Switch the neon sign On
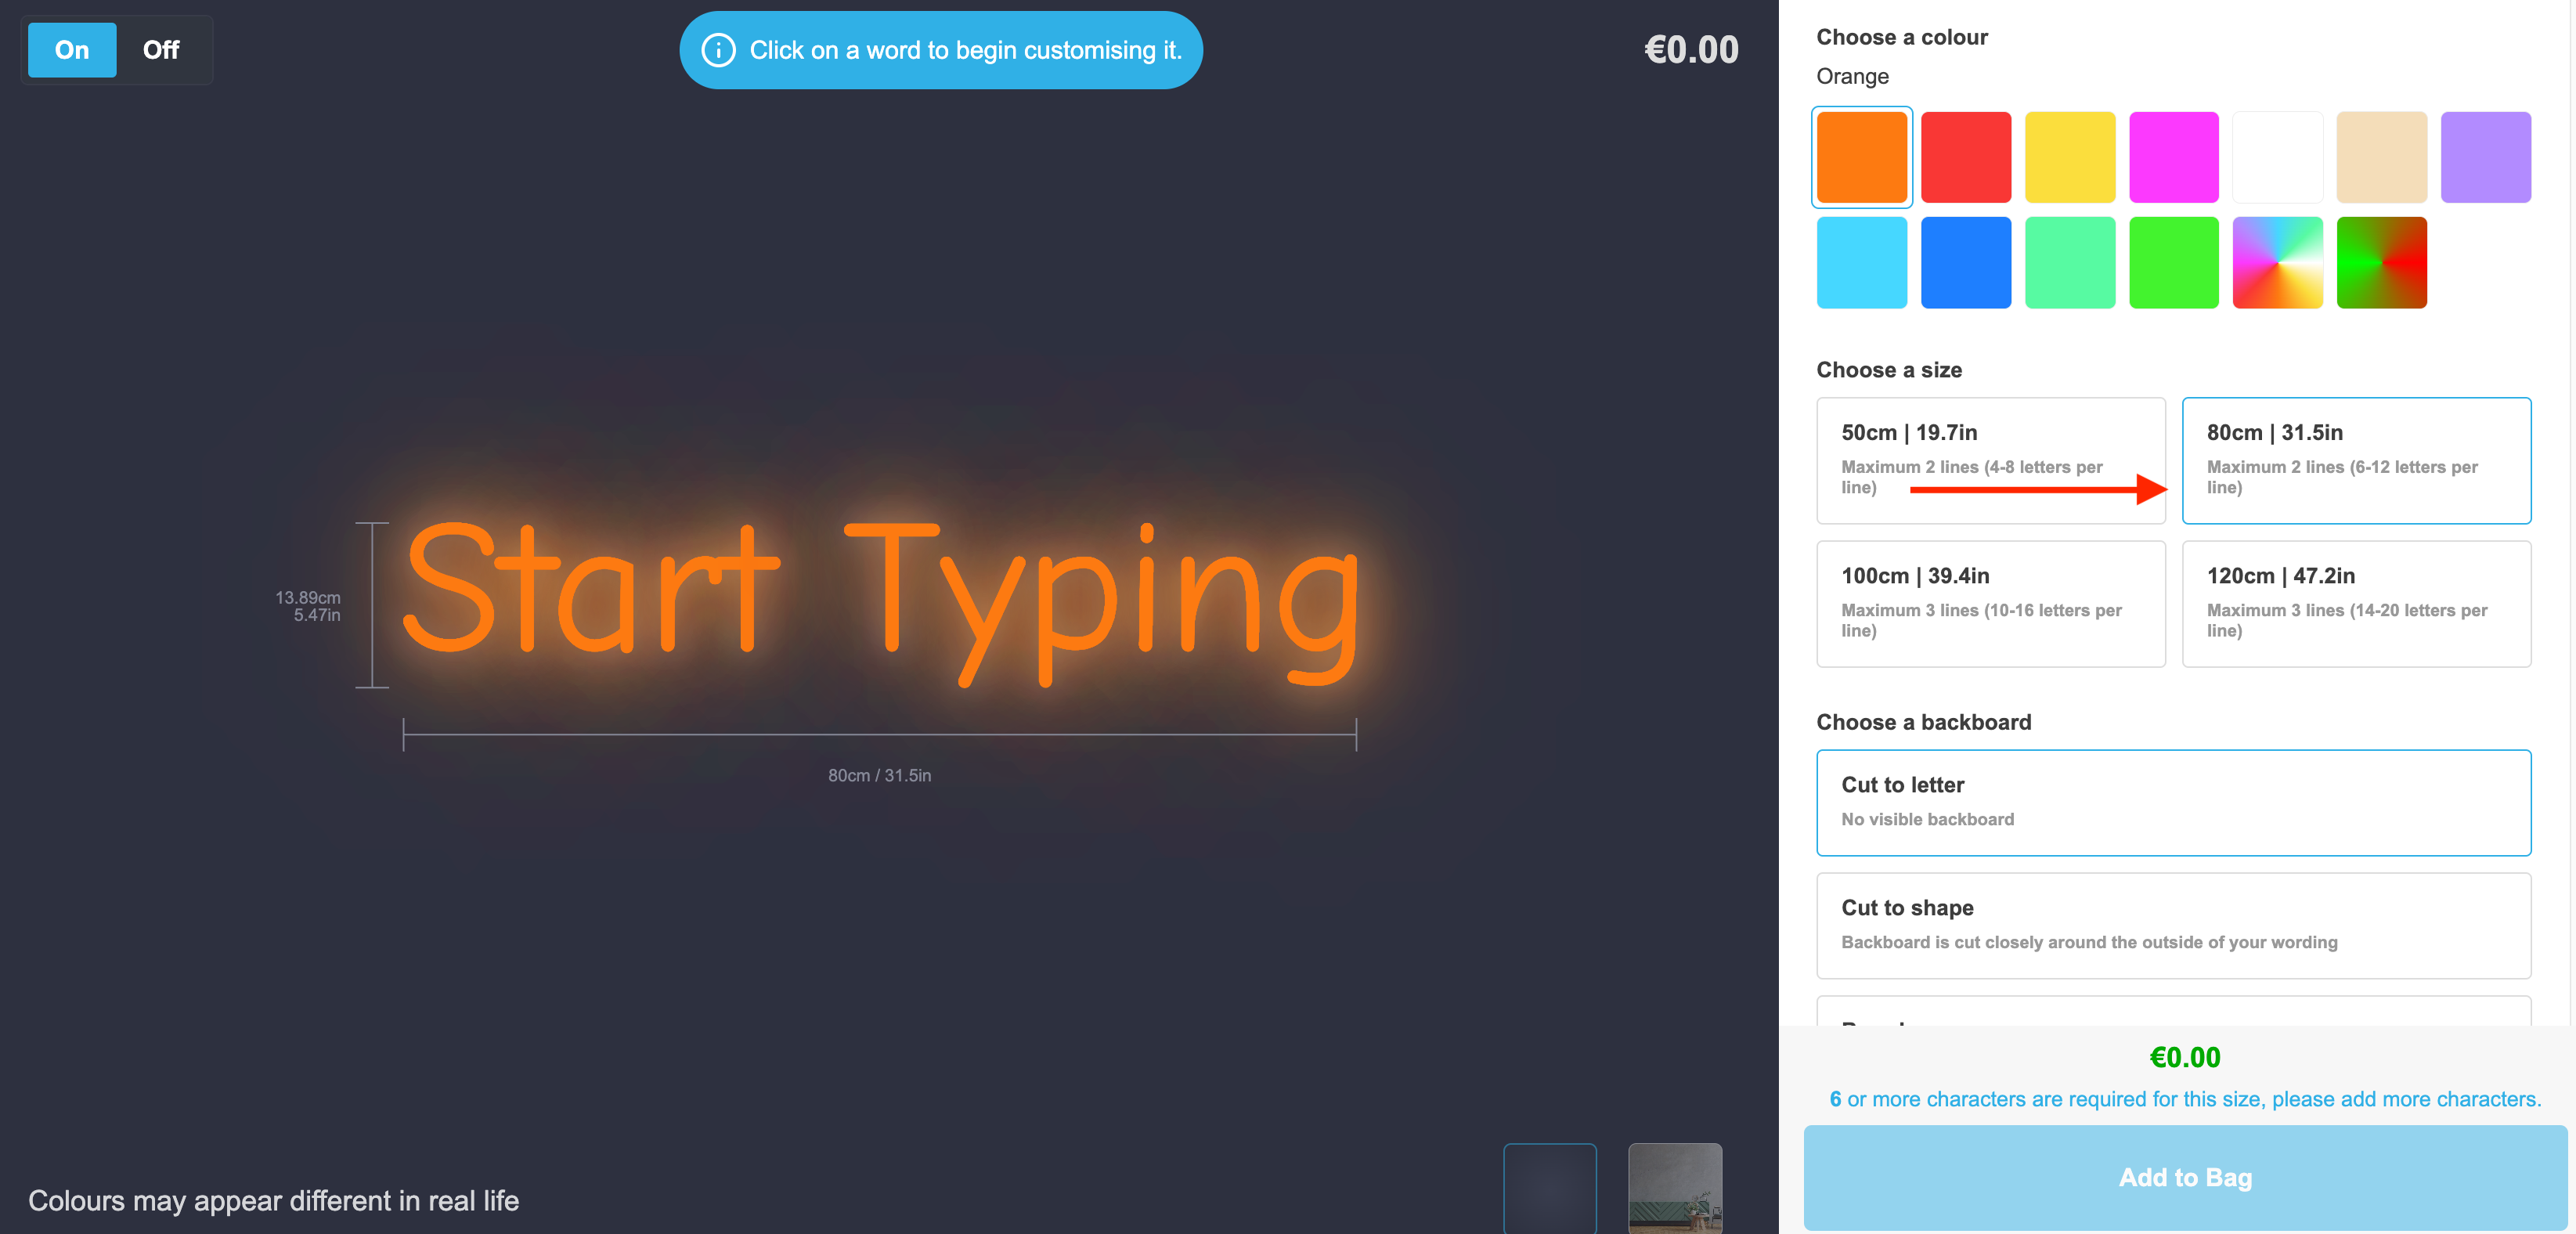2576x1234 pixels. (72, 50)
